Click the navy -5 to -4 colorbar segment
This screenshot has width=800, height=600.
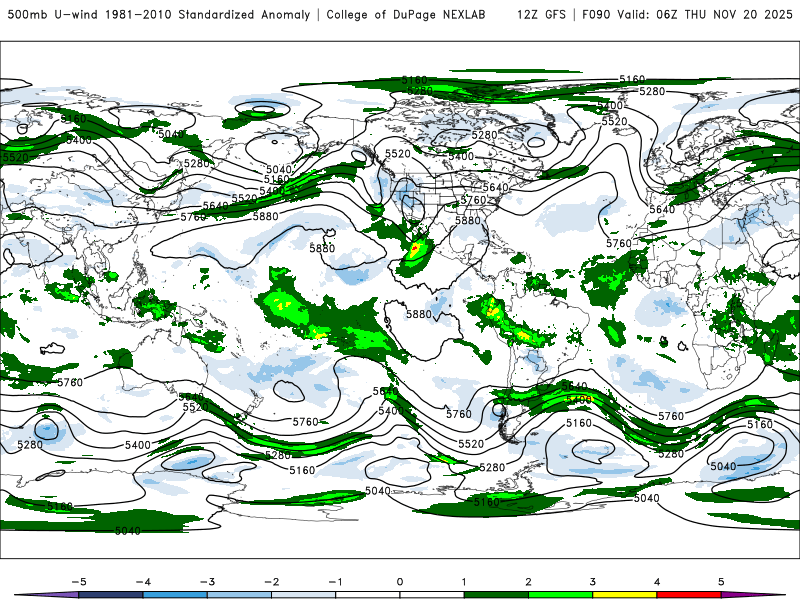tap(111, 595)
